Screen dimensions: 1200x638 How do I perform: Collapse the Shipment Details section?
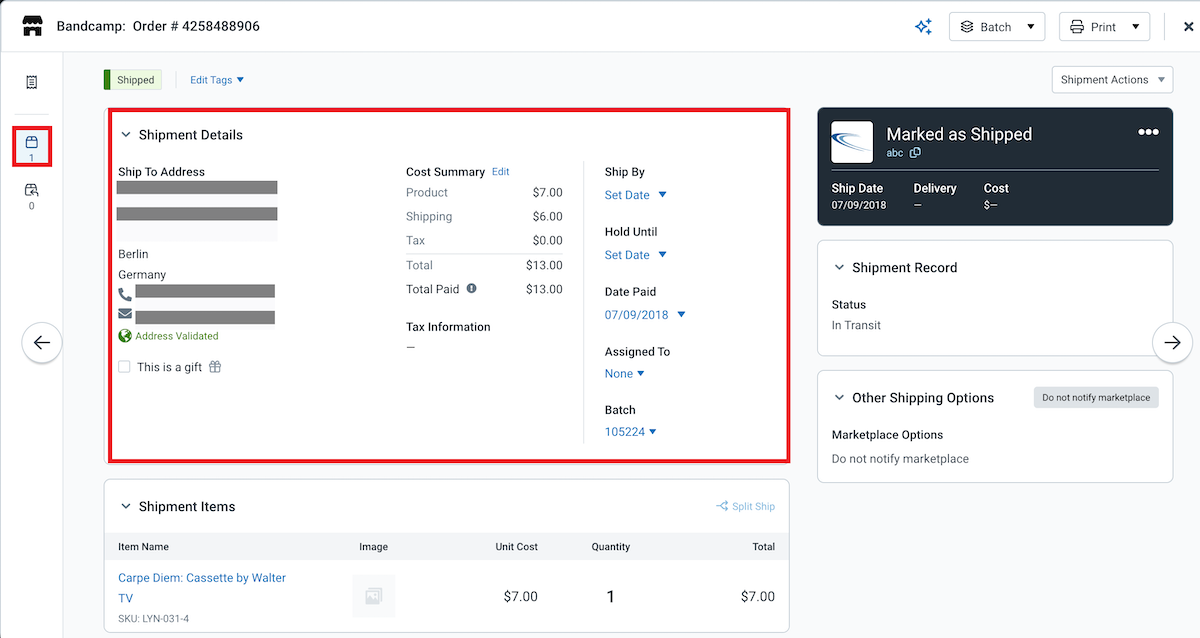(126, 135)
